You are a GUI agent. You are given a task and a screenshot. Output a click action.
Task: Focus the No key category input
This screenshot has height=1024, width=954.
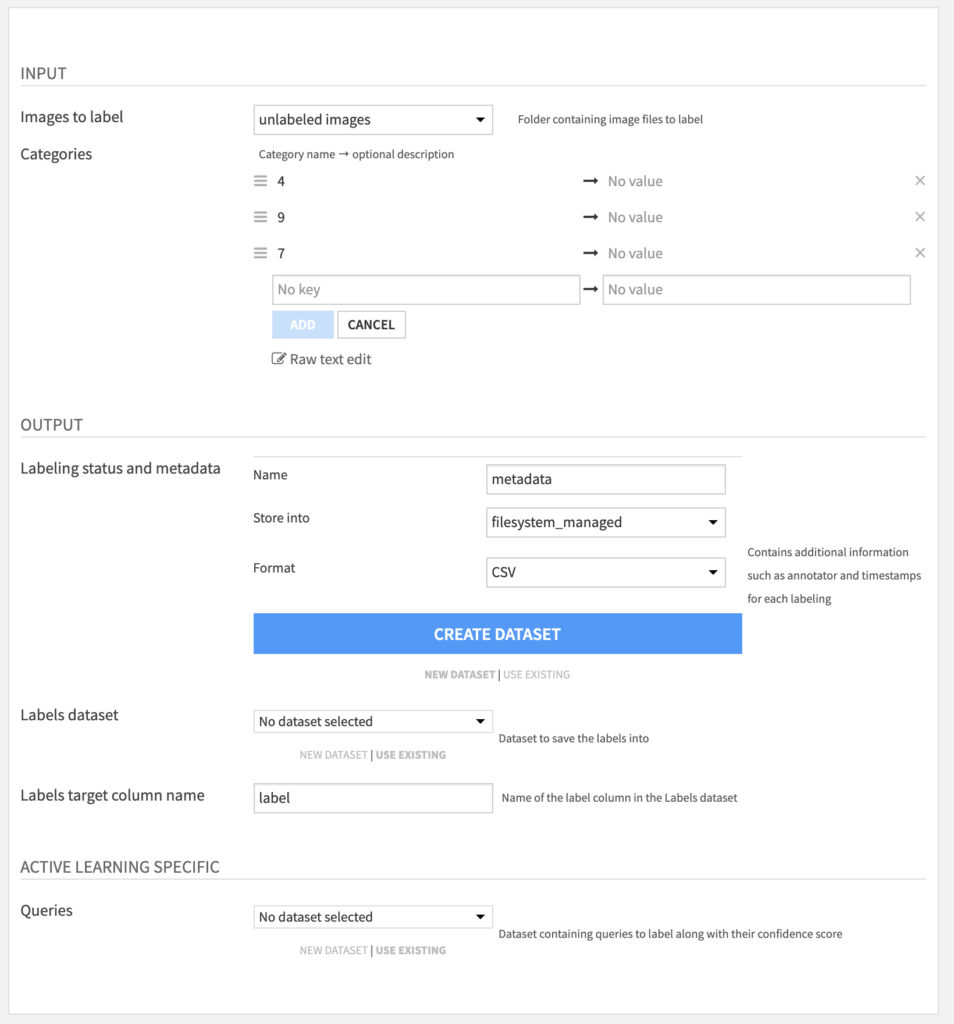pos(426,289)
